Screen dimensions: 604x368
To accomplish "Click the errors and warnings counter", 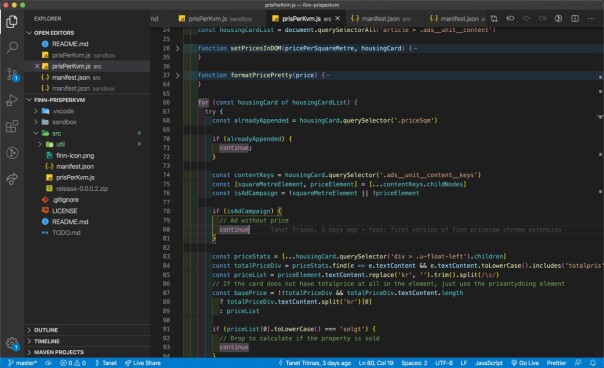I will pos(73,363).
